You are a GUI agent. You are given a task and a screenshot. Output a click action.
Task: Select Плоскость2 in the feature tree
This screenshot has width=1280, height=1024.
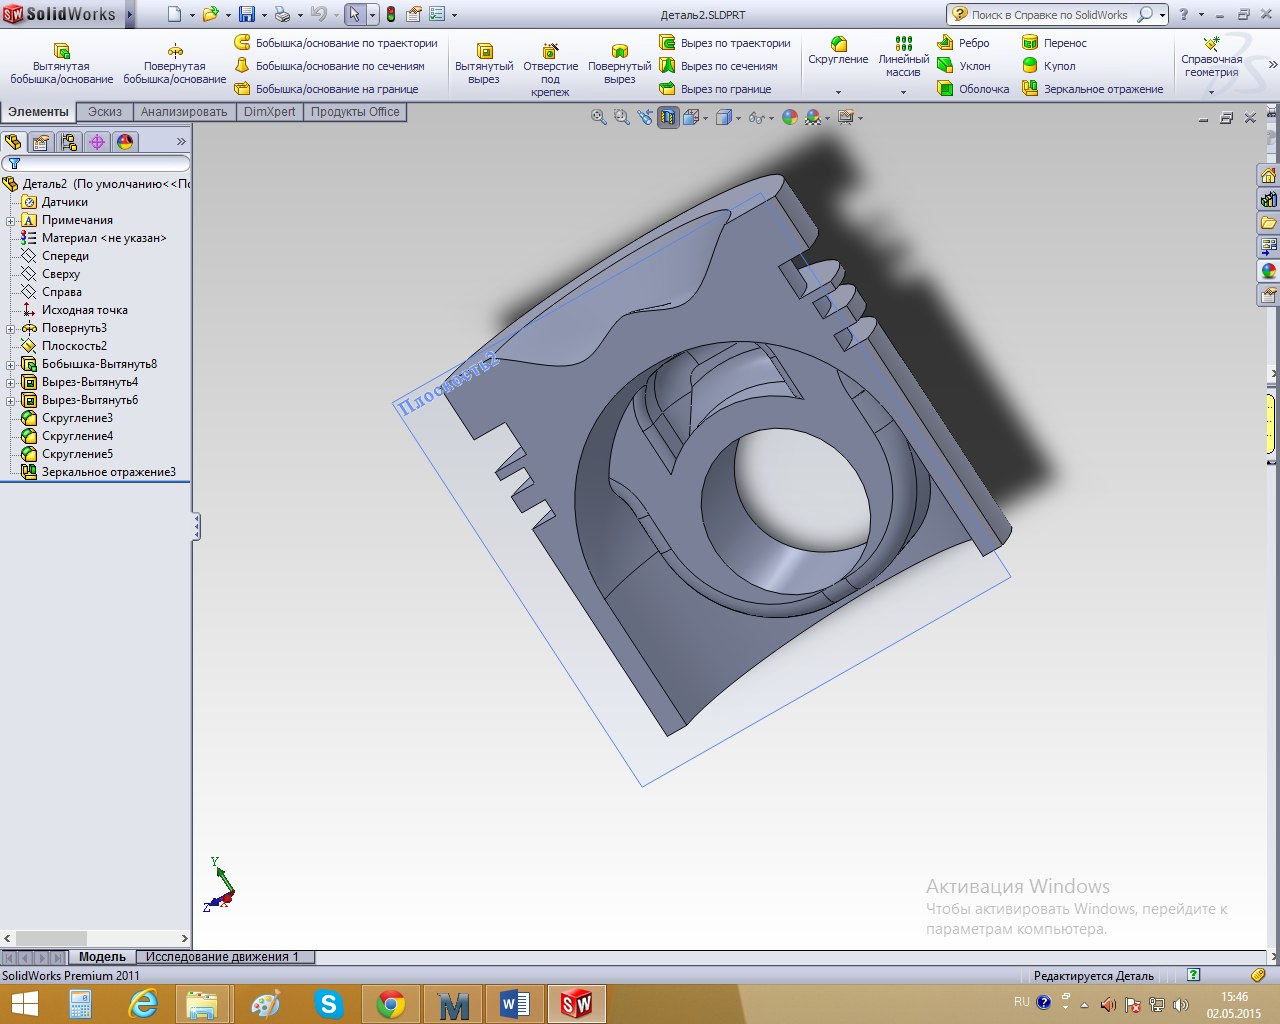[74, 346]
